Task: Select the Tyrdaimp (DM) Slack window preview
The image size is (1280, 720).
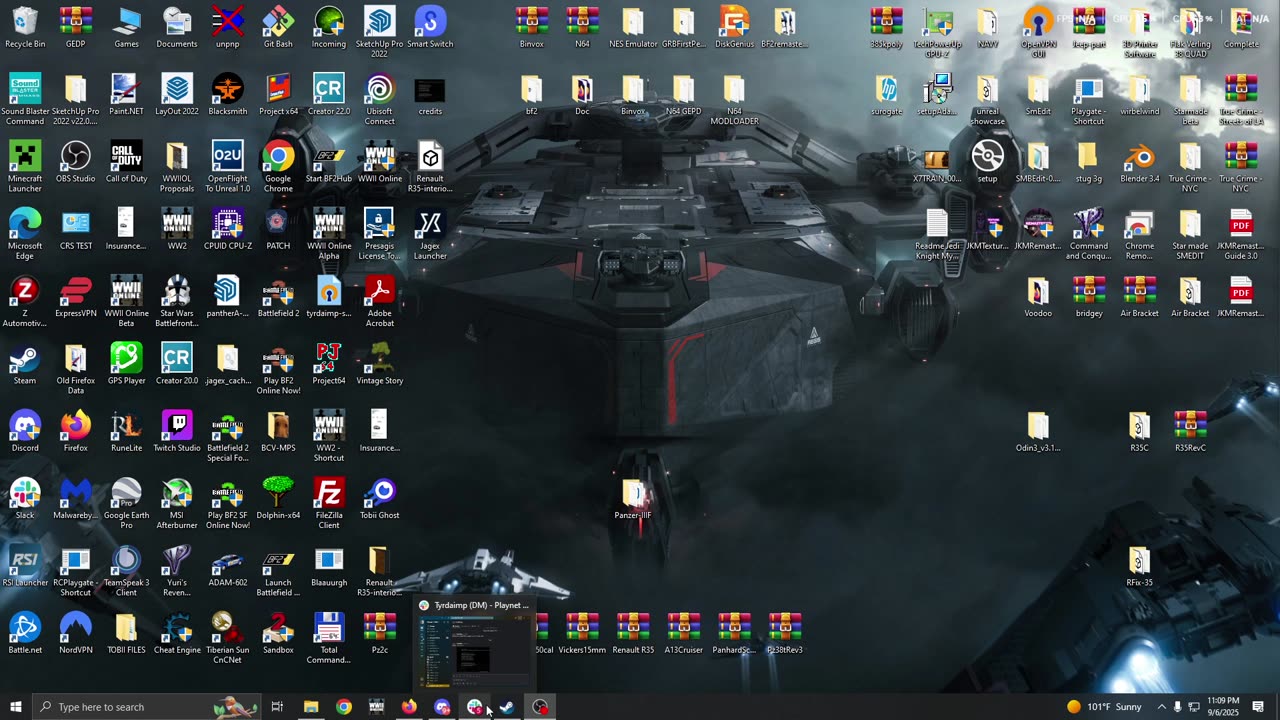Action: point(474,643)
